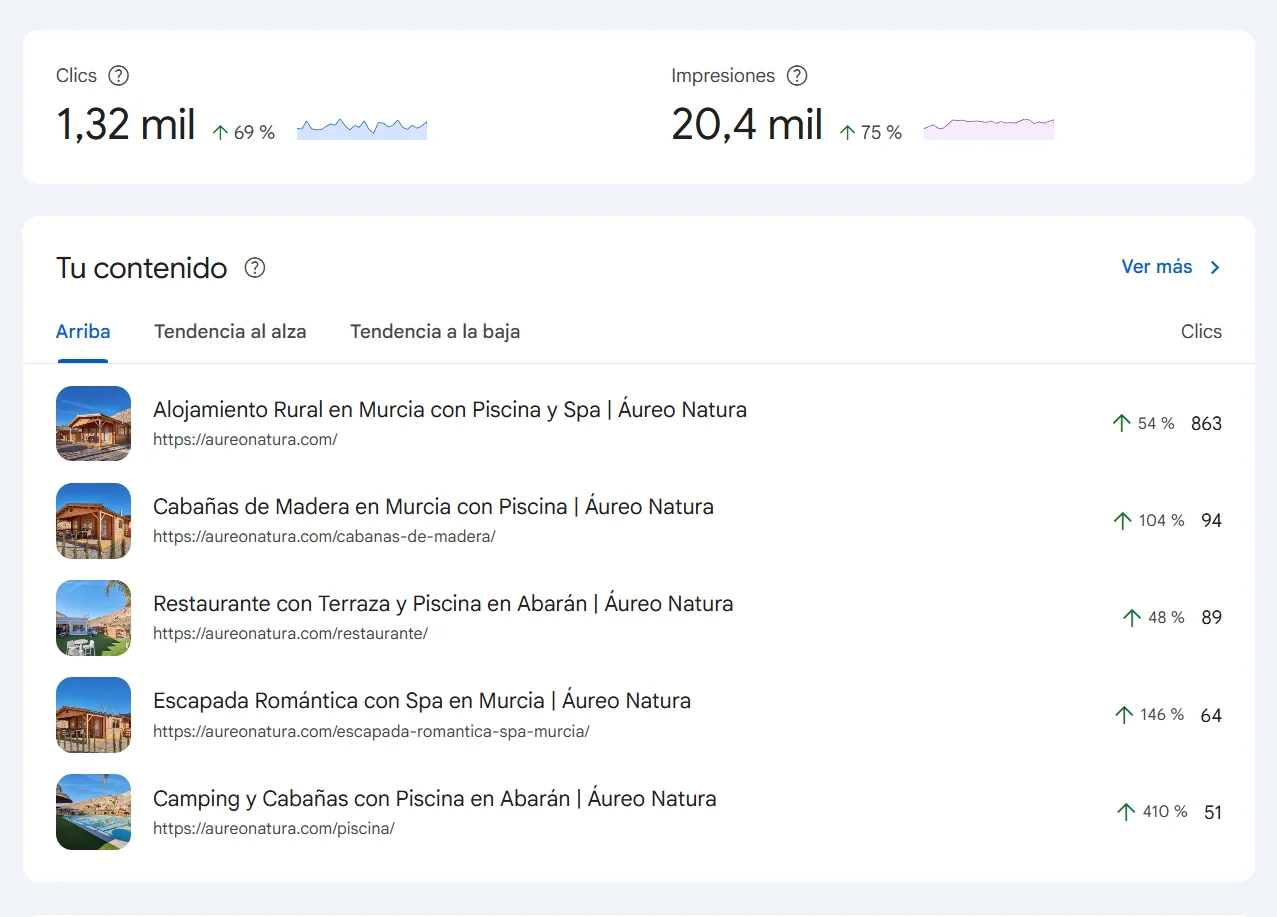
Task: Click the Tu contenido heading
Action: click(x=142, y=268)
